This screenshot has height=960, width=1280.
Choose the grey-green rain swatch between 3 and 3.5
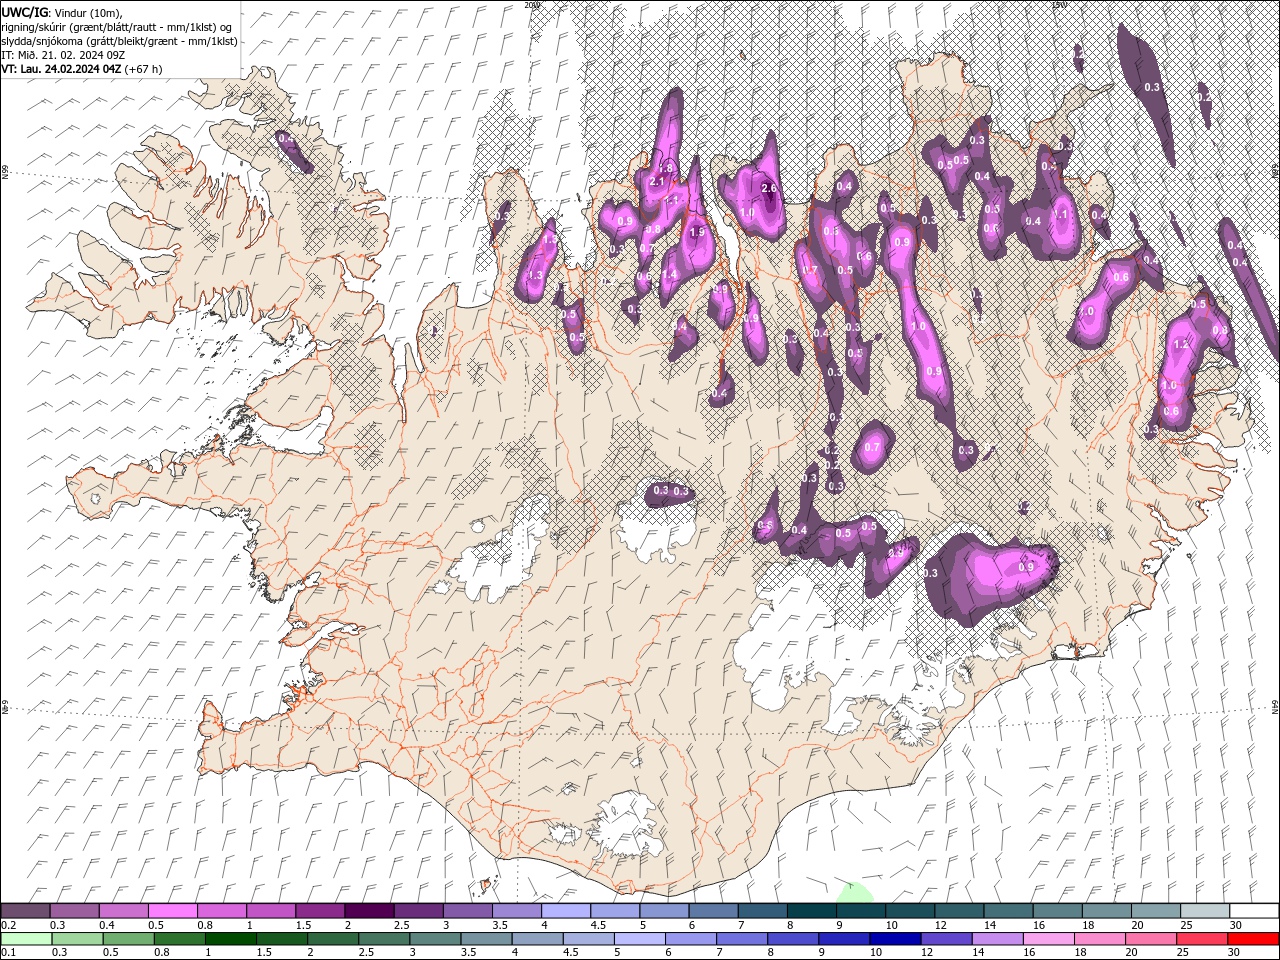click(x=435, y=939)
